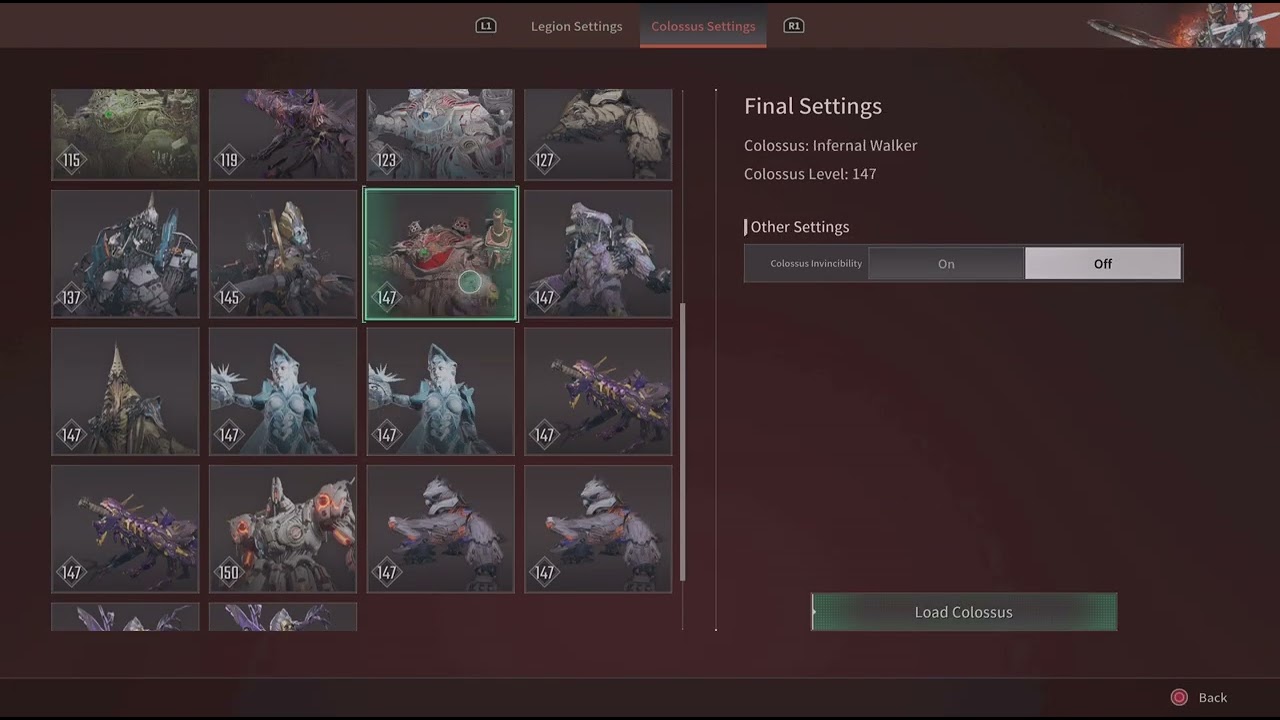
Task: Pick the level 145 colossus thumbnail
Action: click(283, 254)
